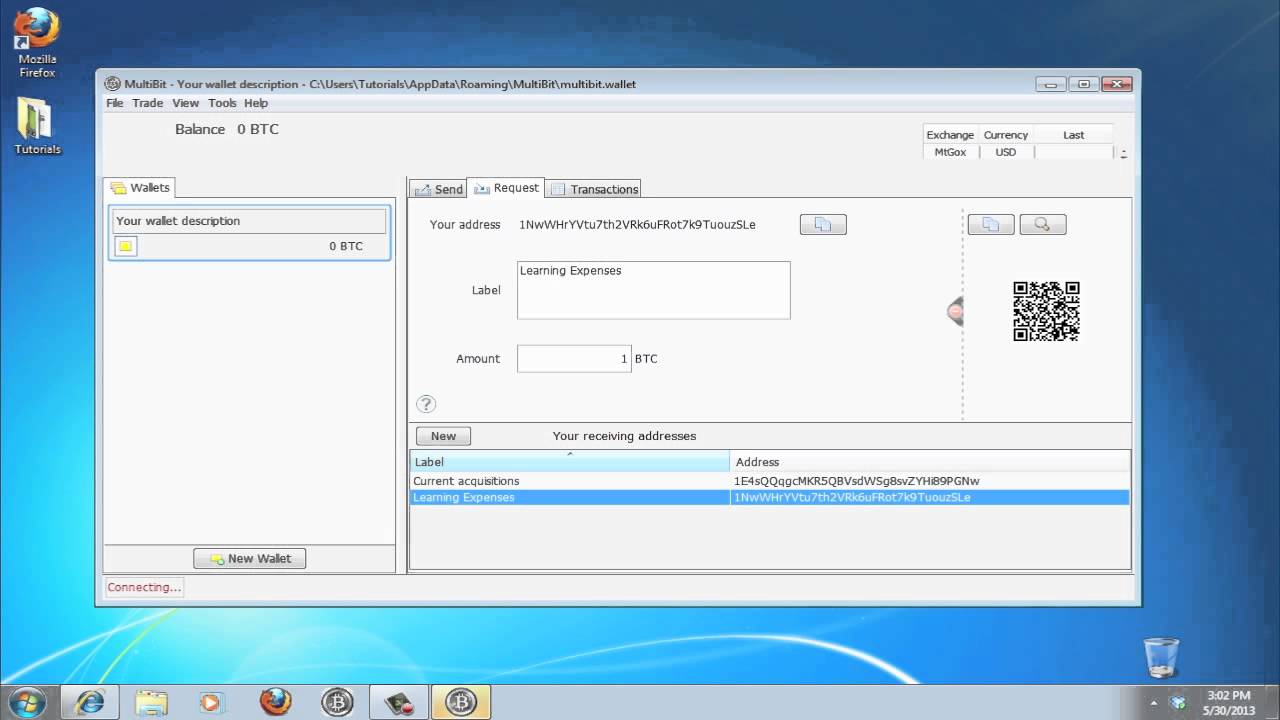Image resolution: width=1280 pixels, height=720 pixels.
Task: Click the QR code image
Action: point(1046,311)
